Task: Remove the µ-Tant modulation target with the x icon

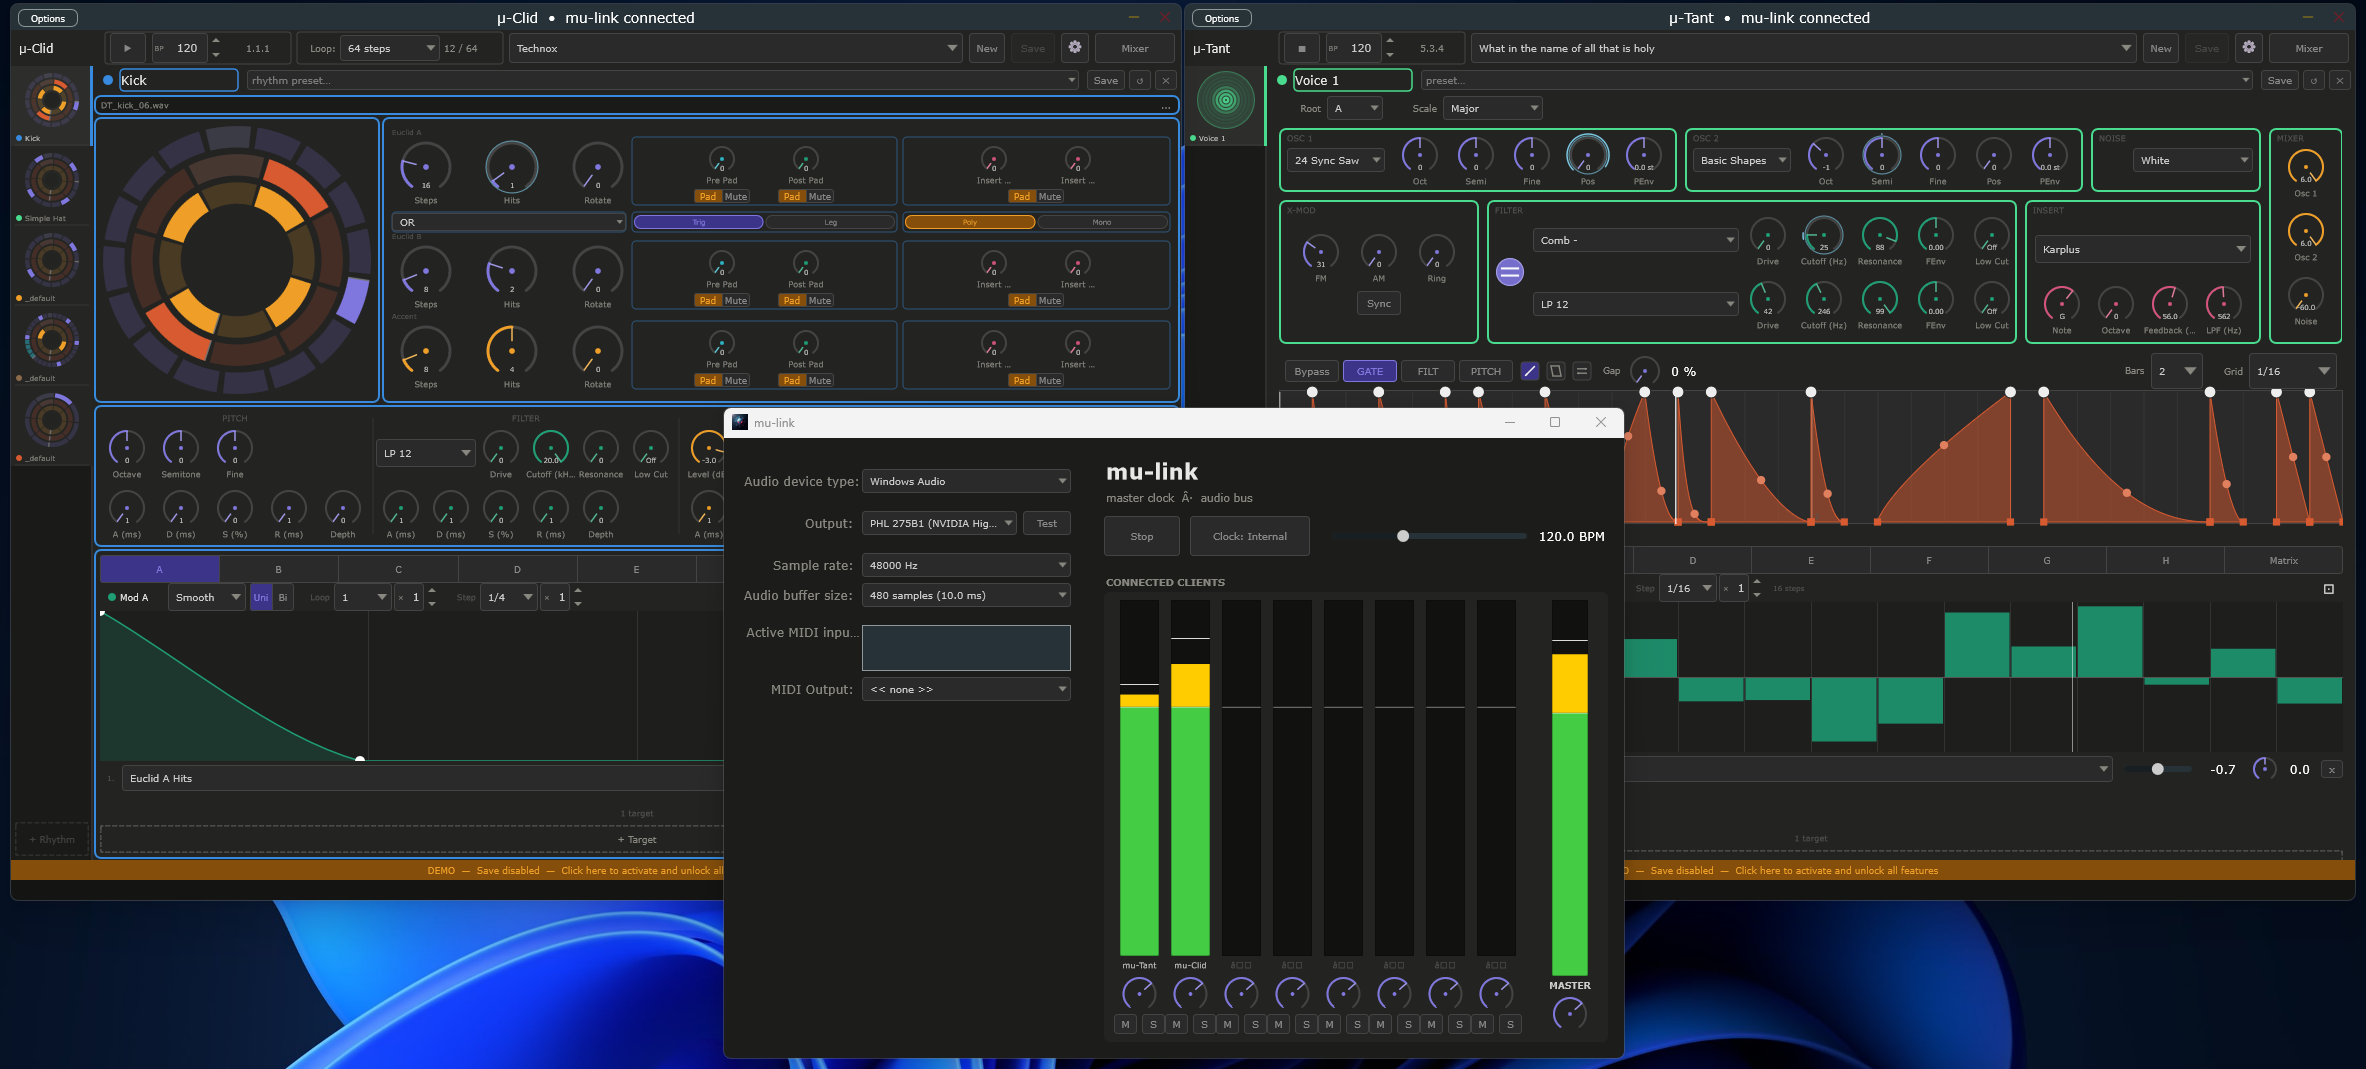Action: [x=2332, y=770]
